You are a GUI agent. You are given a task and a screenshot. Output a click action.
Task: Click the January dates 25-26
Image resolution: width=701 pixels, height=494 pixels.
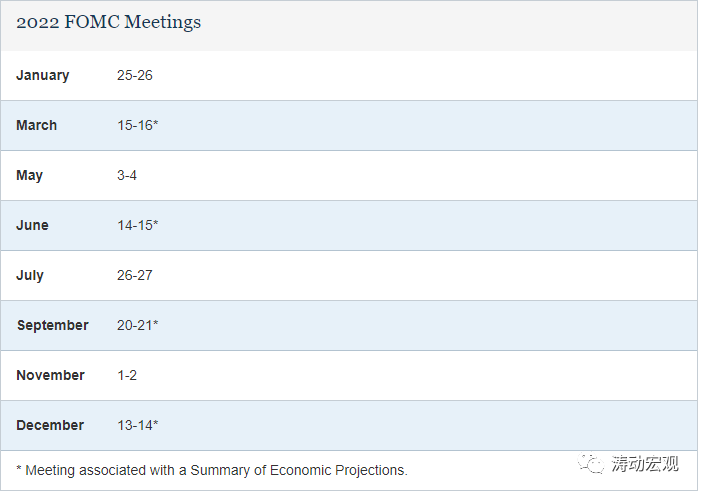tap(135, 75)
